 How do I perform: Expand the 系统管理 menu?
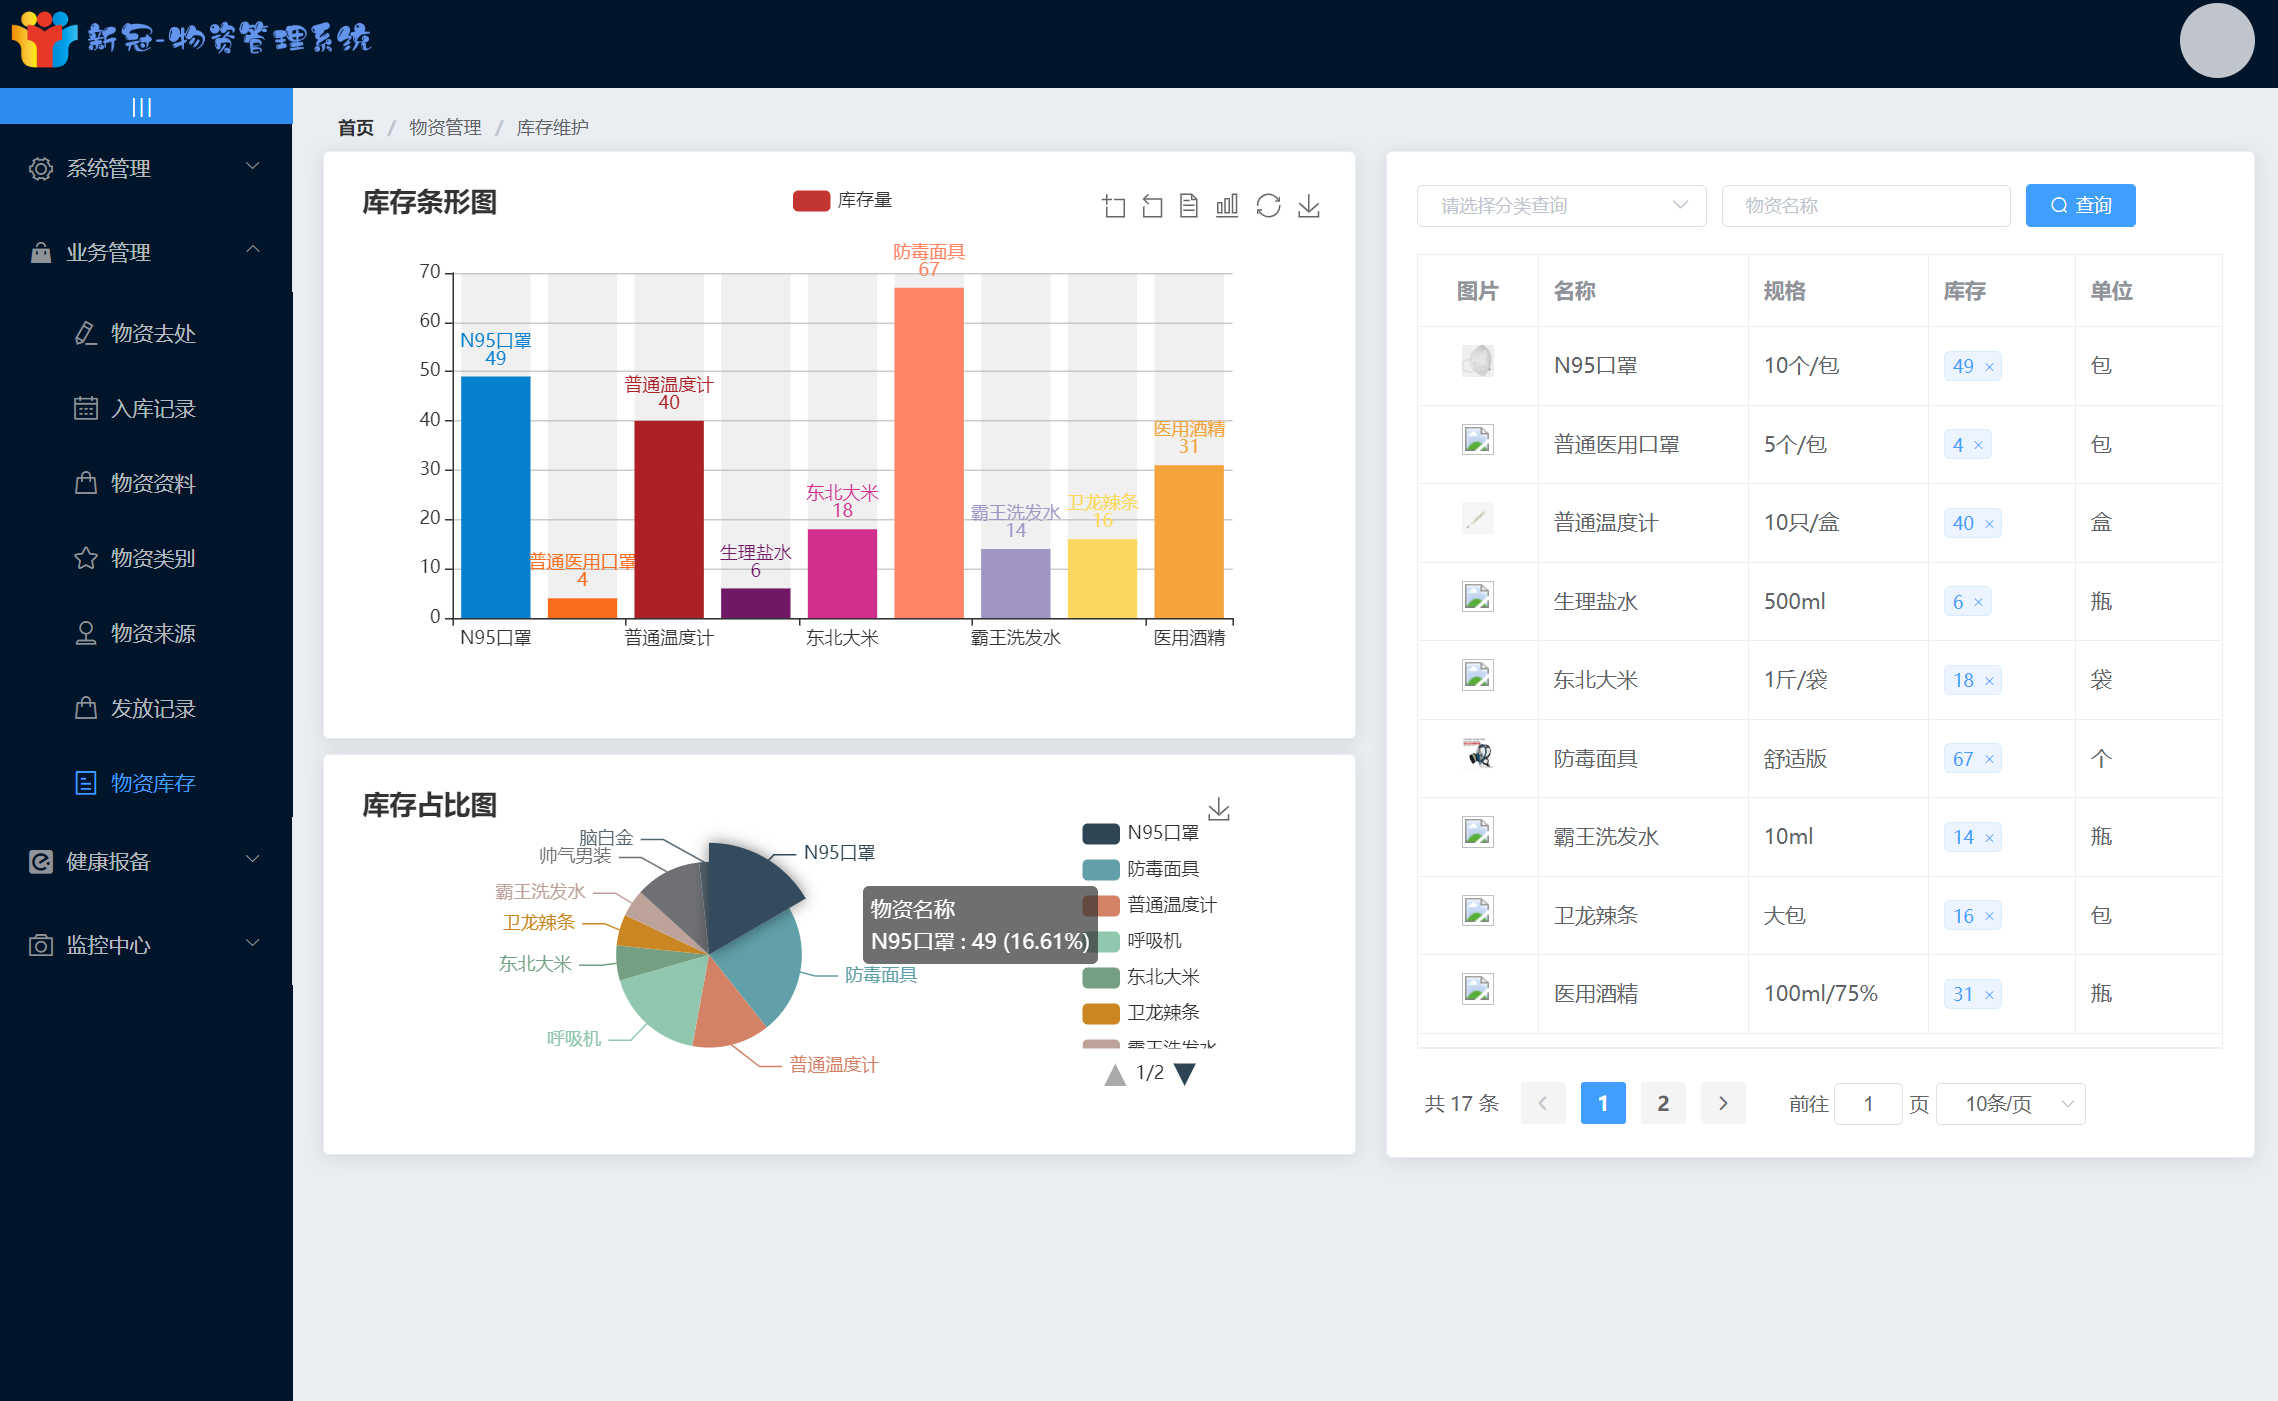coord(146,168)
